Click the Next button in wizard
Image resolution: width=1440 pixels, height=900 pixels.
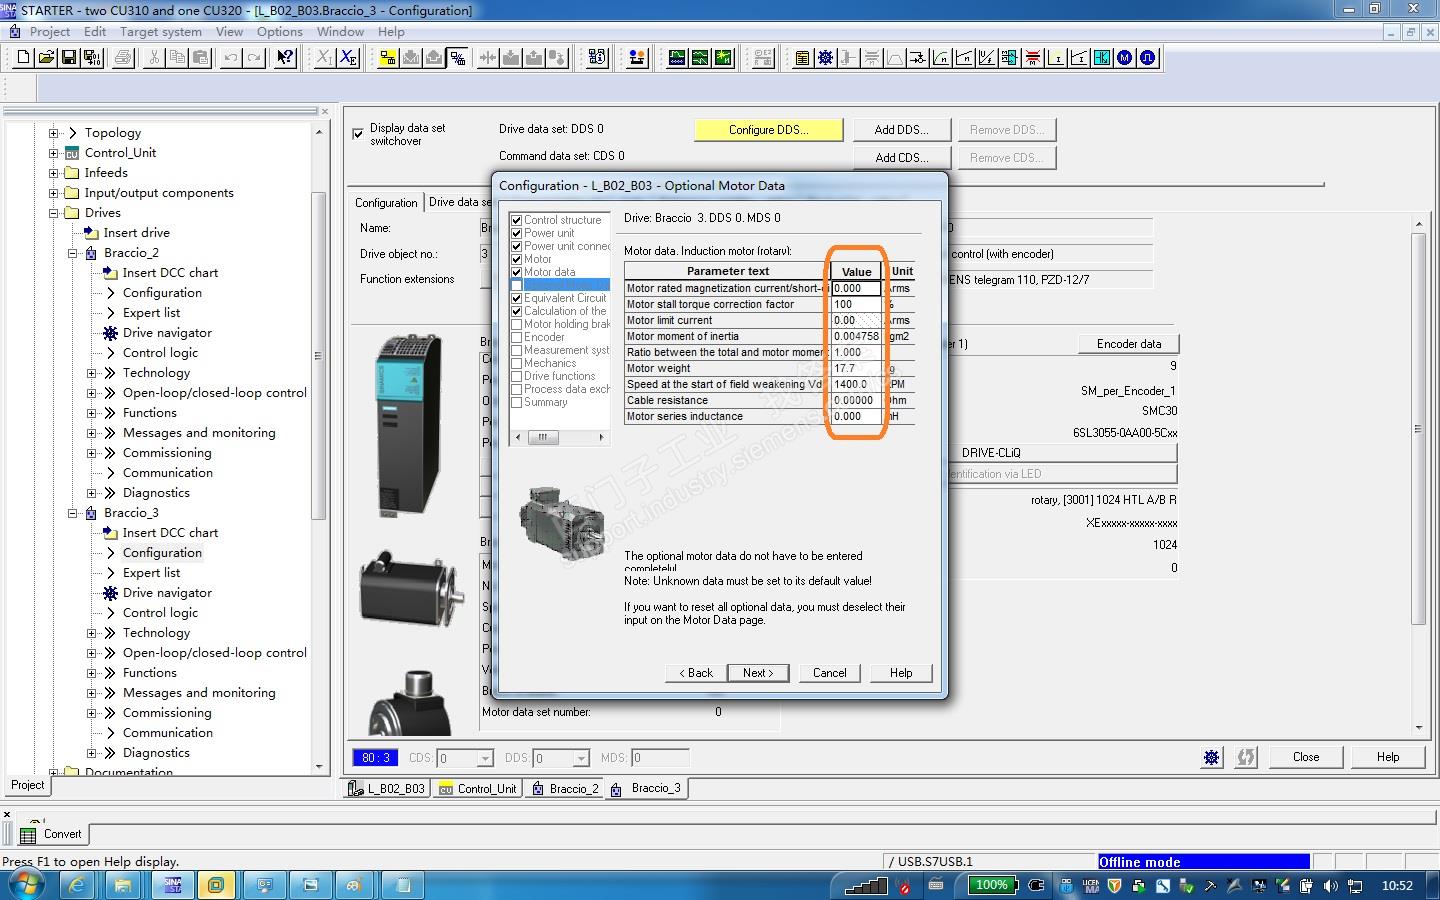coord(757,673)
